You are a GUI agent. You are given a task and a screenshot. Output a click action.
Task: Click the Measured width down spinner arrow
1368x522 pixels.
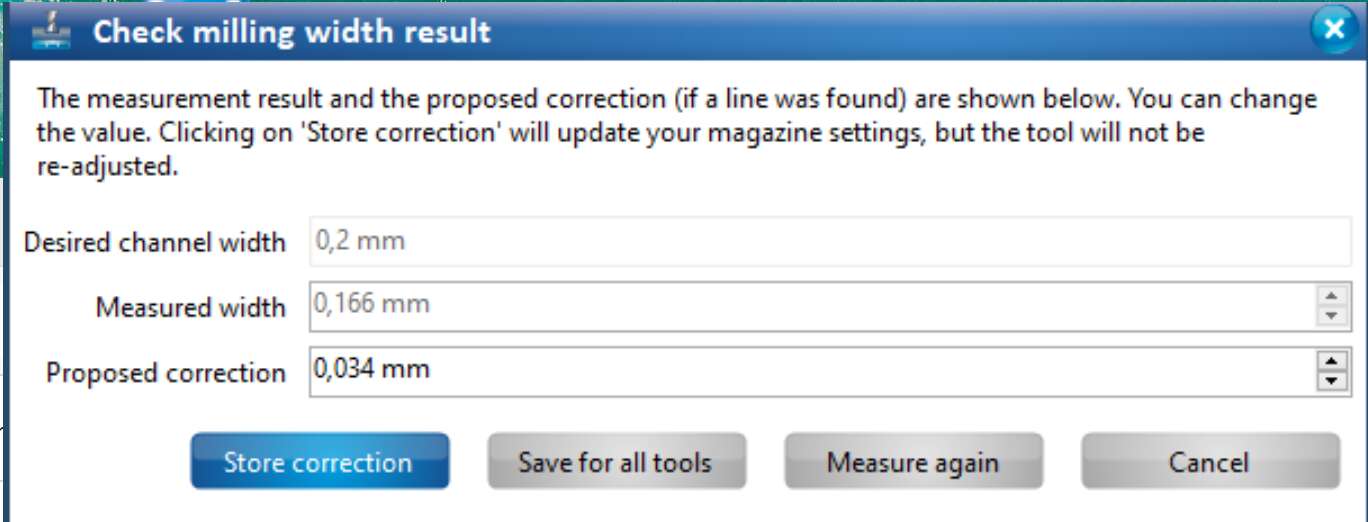tap(1331, 315)
